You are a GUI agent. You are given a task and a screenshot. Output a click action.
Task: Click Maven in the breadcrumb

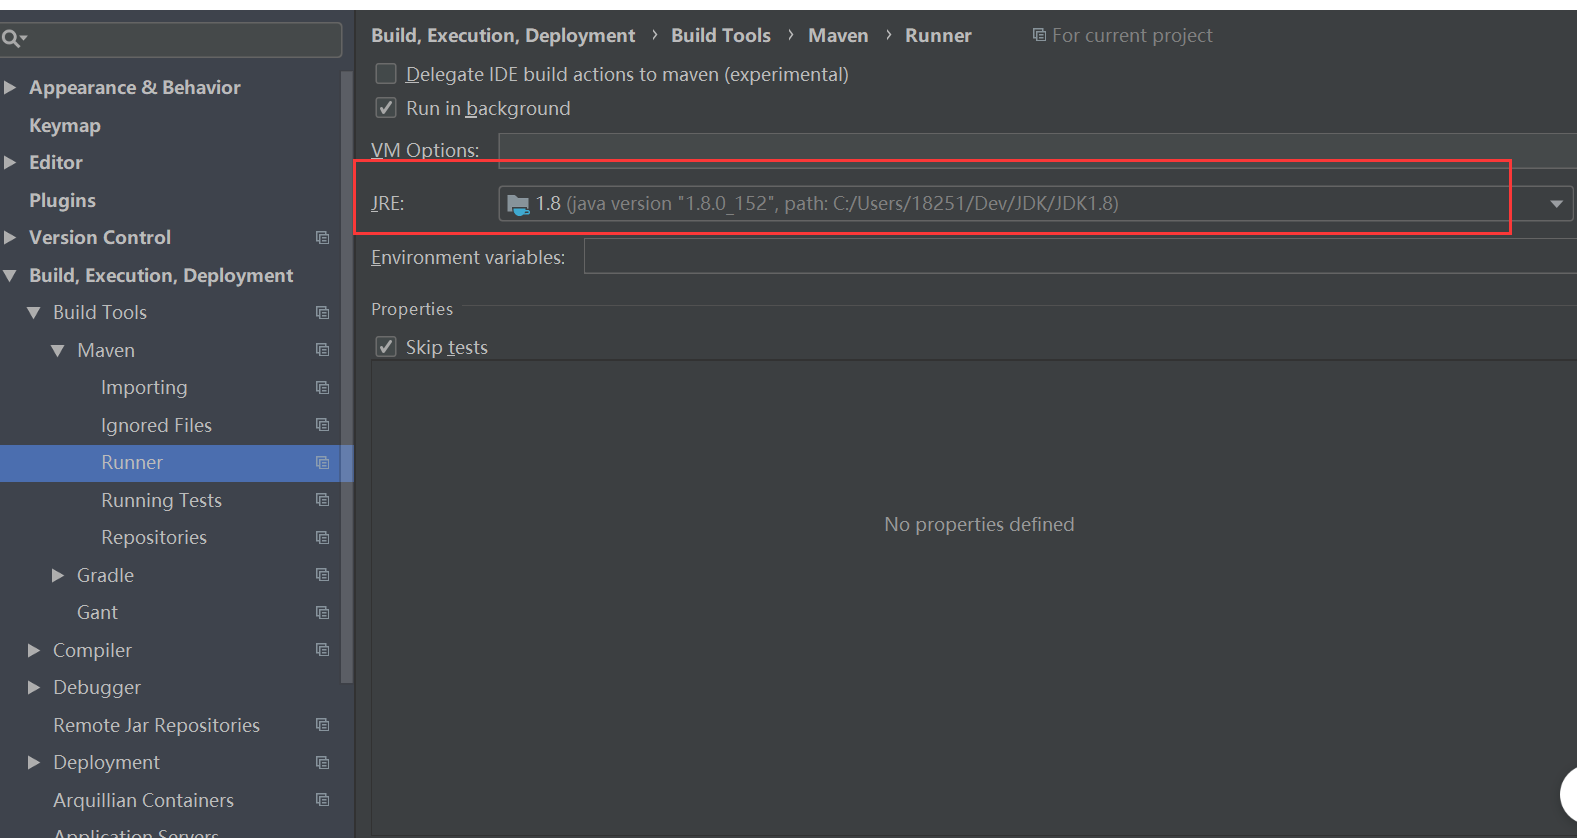tap(838, 35)
